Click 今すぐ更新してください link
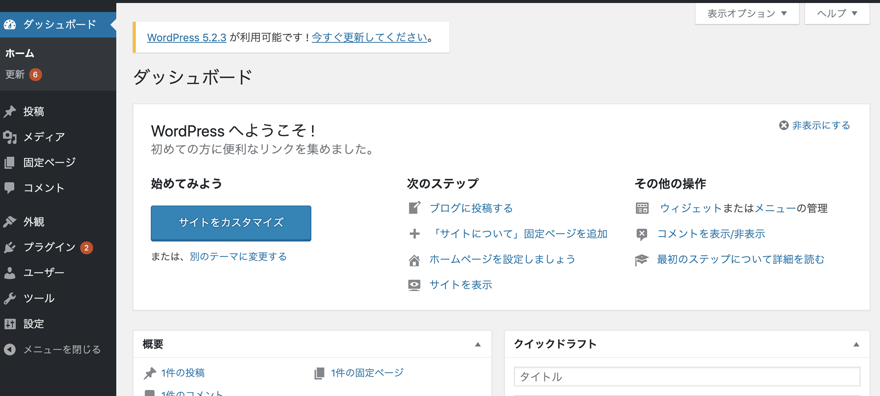The width and height of the screenshot is (880, 396). [369, 38]
